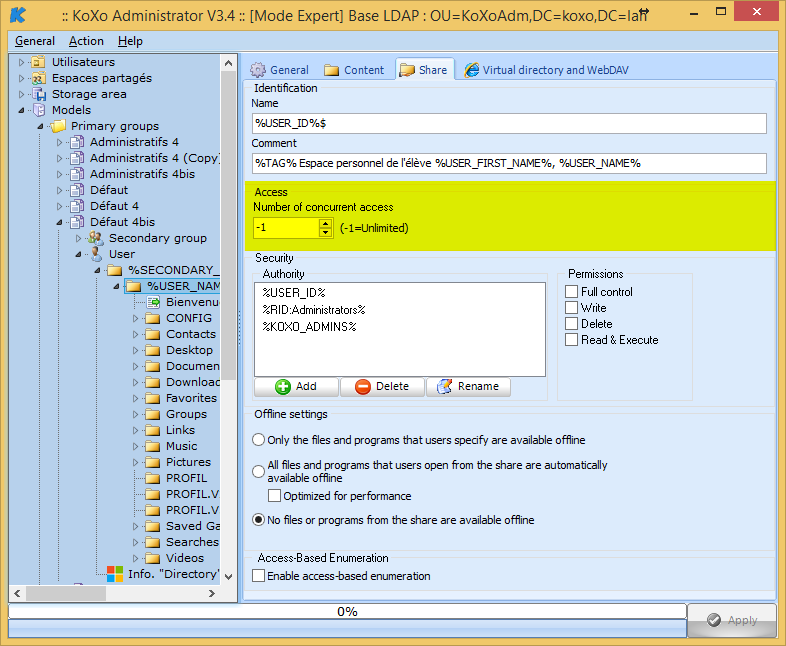The width and height of the screenshot is (786, 646).
Task: Switch to the General tab
Action: point(280,70)
